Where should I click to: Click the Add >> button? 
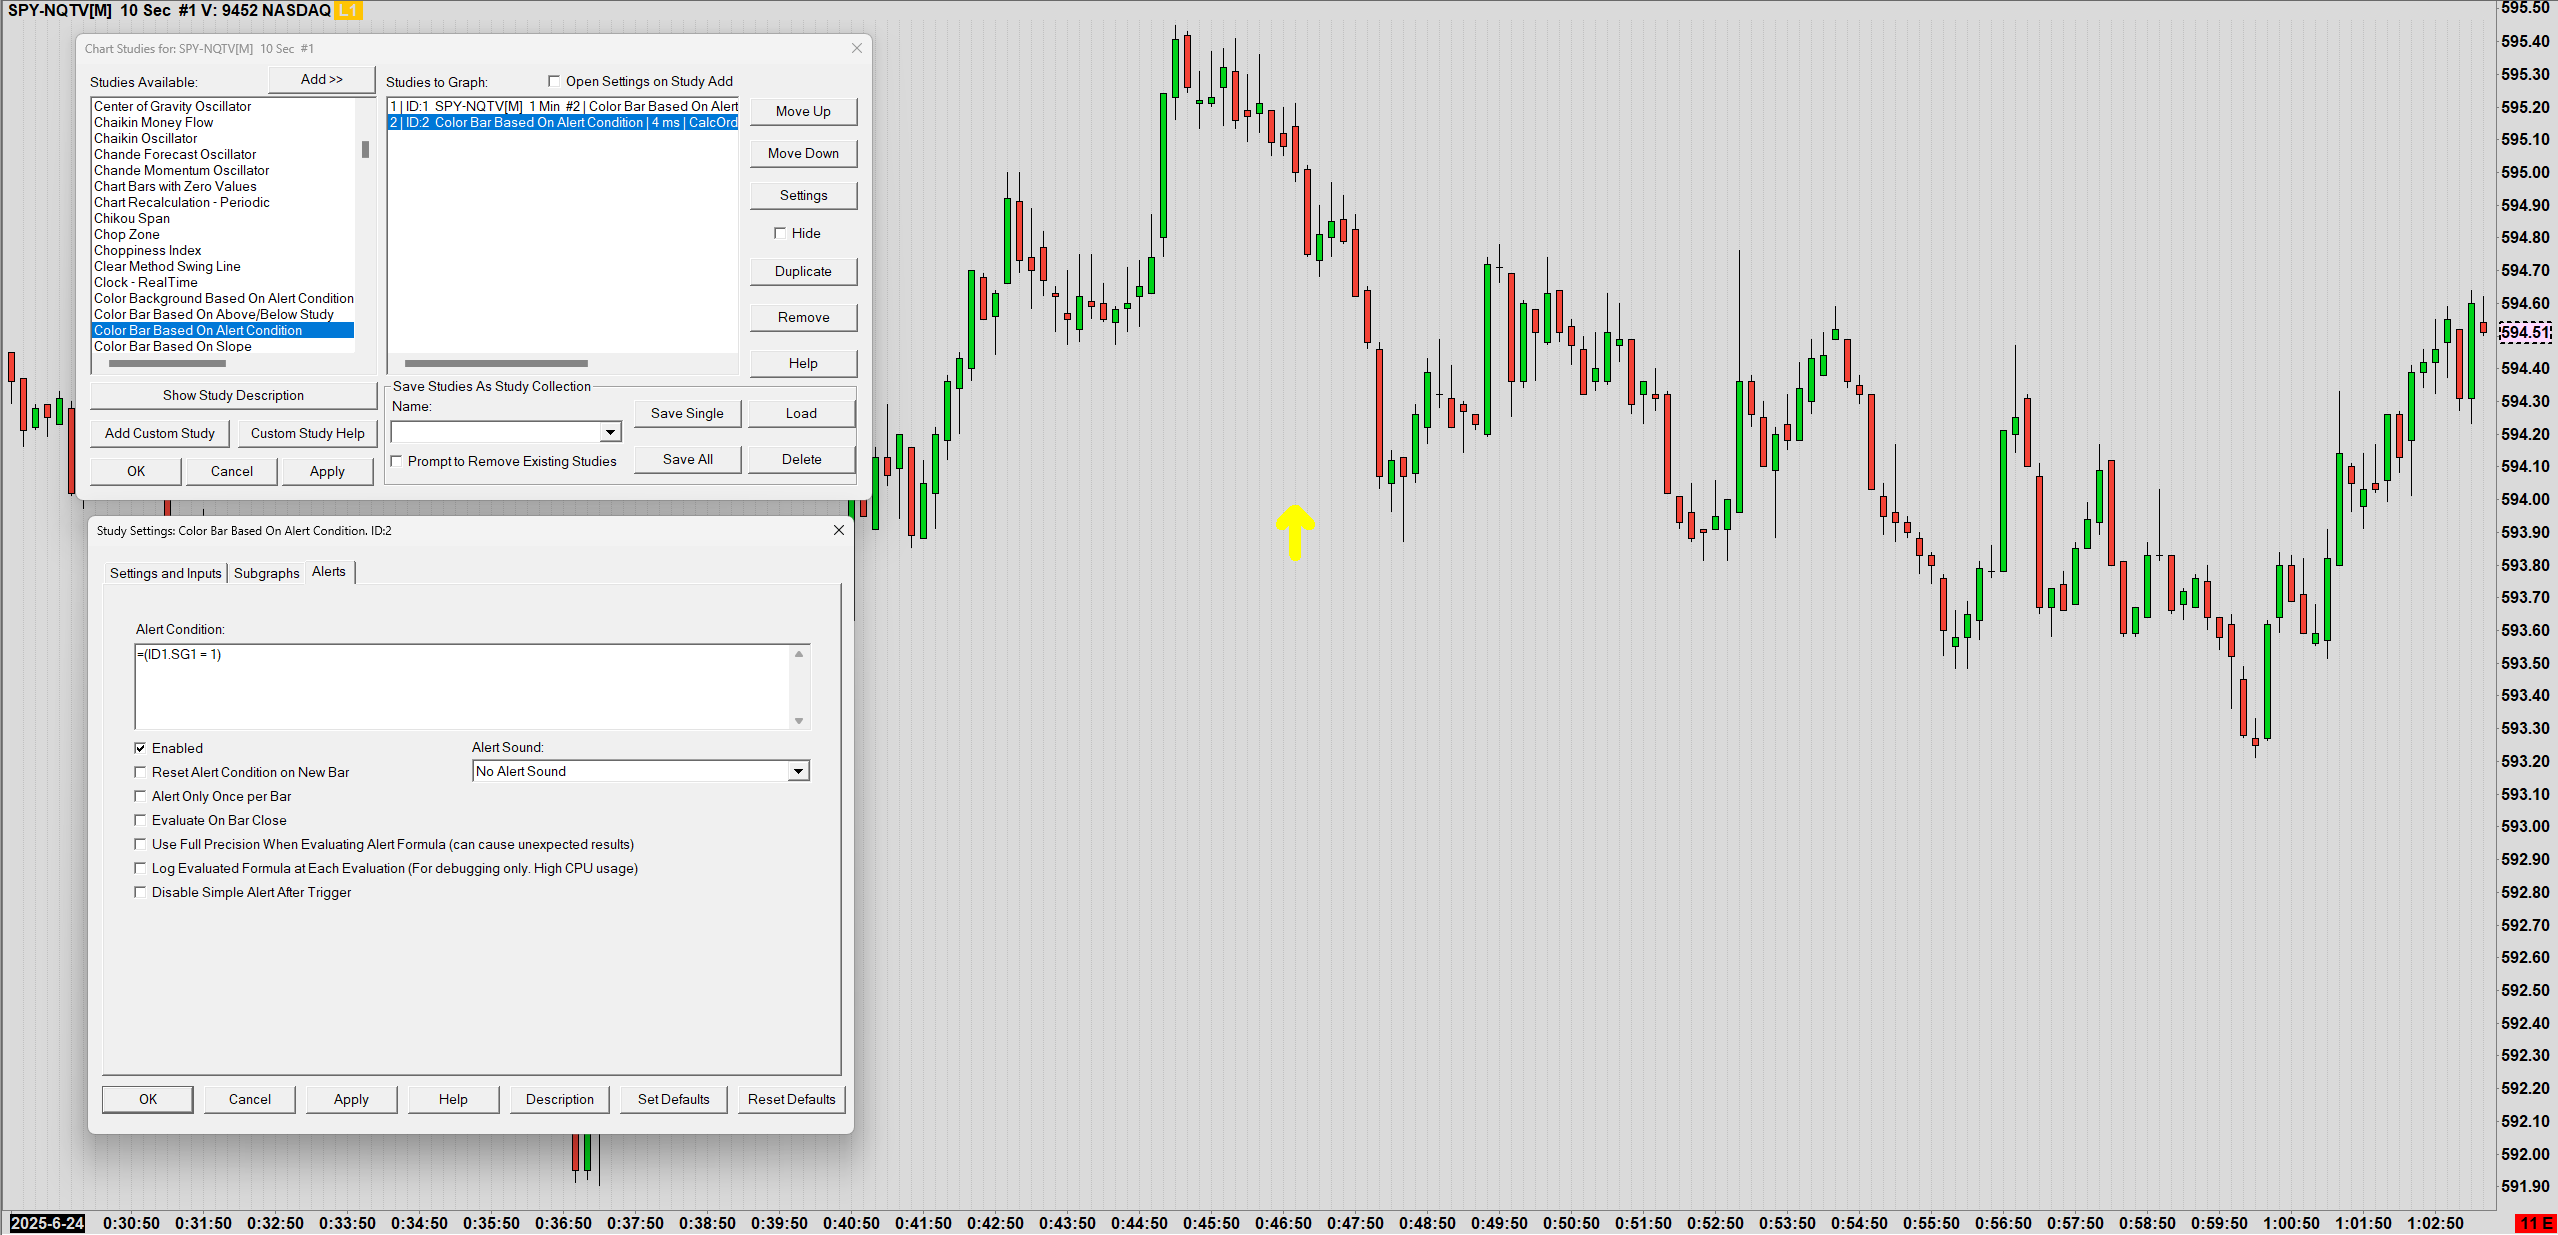(x=321, y=79)
